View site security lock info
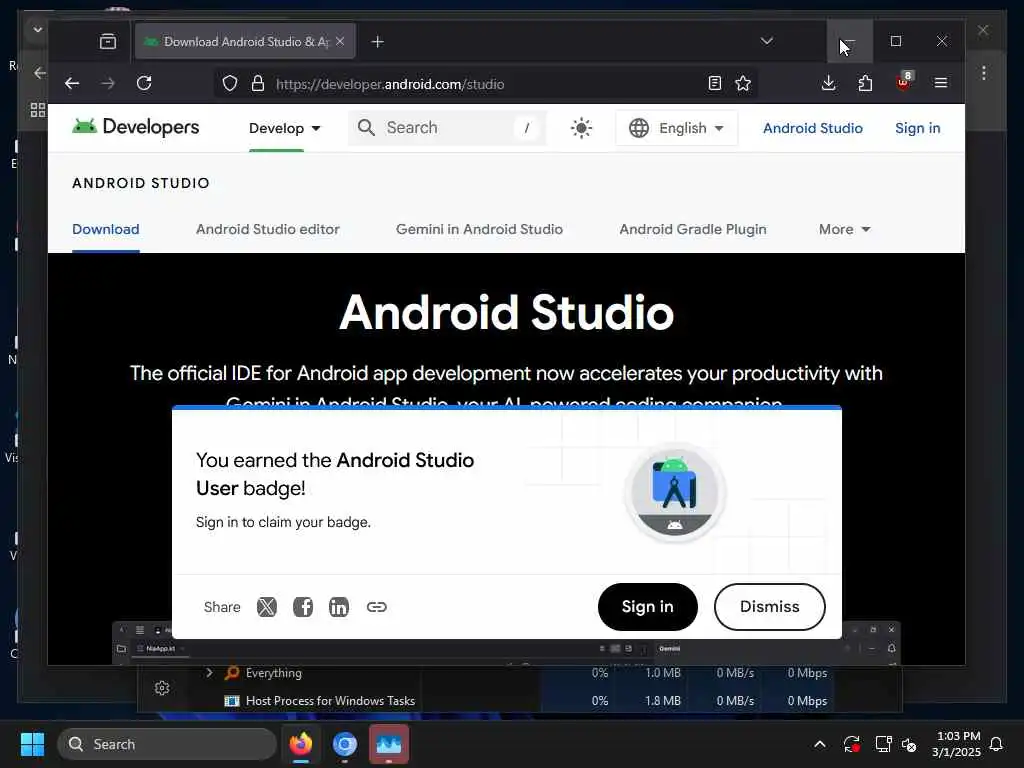The height and width of the screenshot is (768, 1024). tap(258, 84)
